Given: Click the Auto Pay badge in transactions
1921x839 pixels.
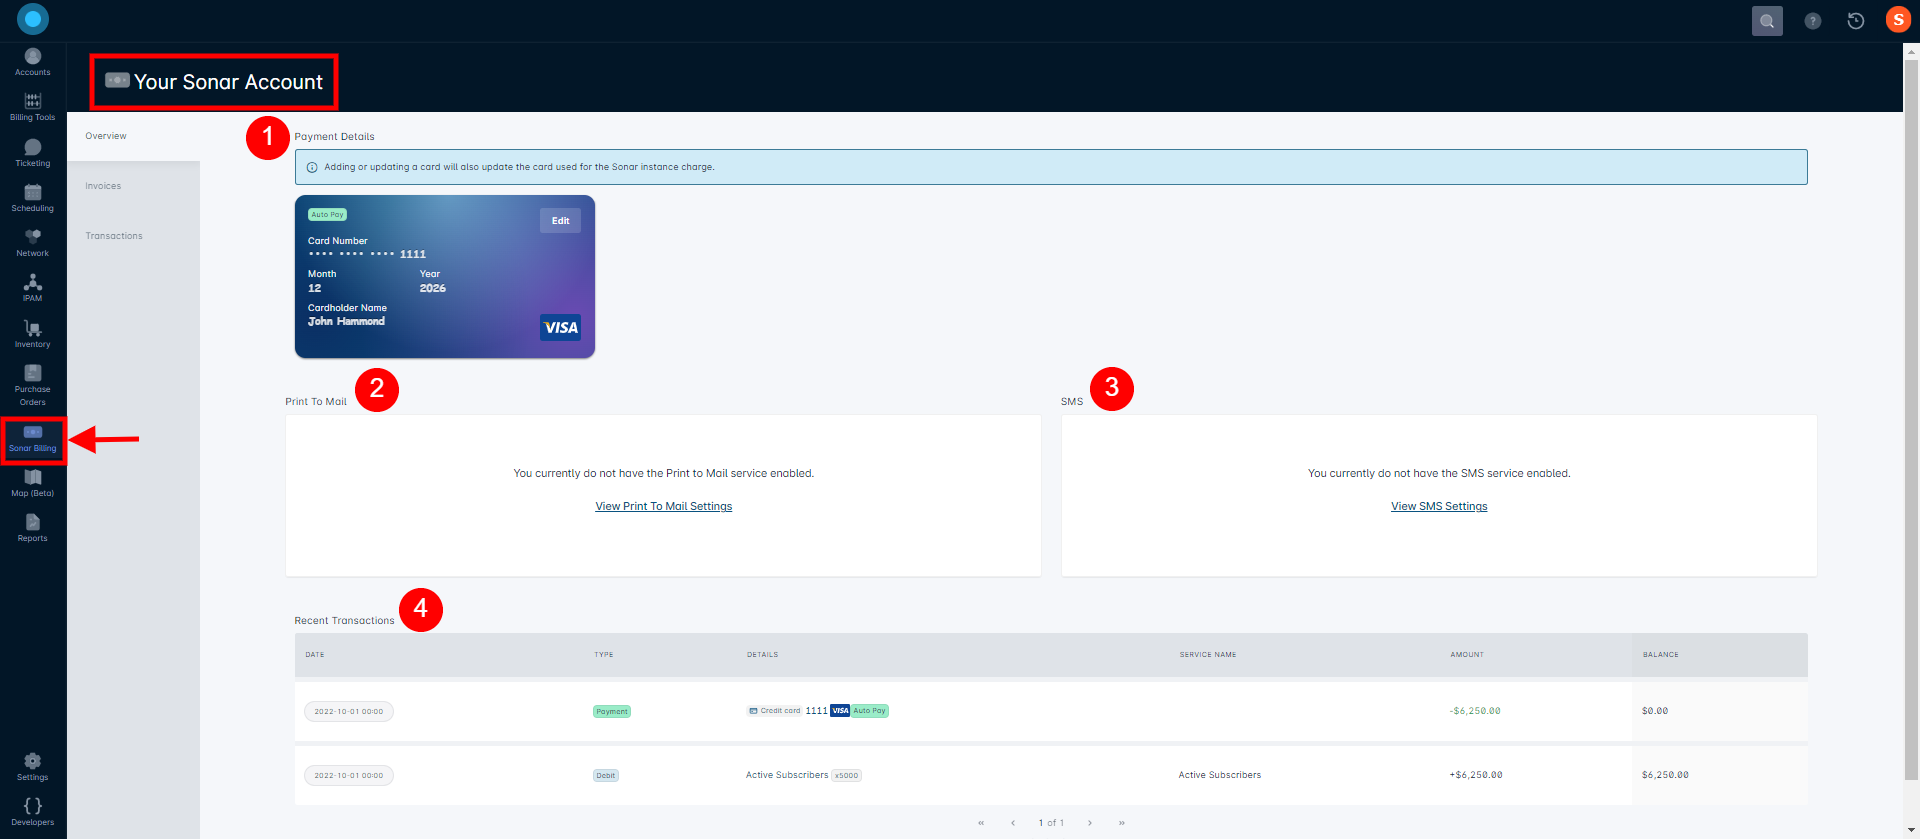Looking at the screenshot, I should point(870,711).
